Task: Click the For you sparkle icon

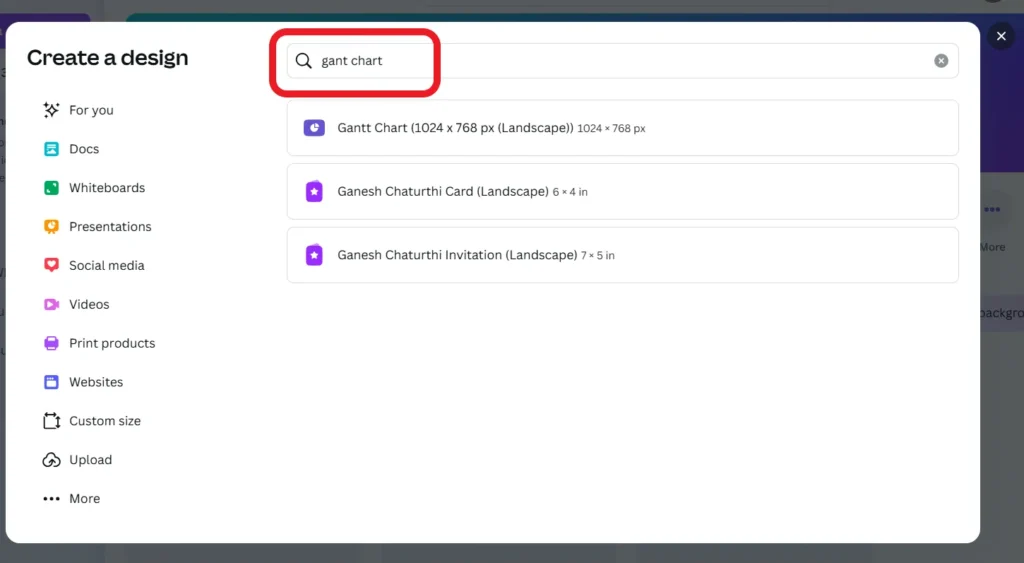Action: click(51, 110)
